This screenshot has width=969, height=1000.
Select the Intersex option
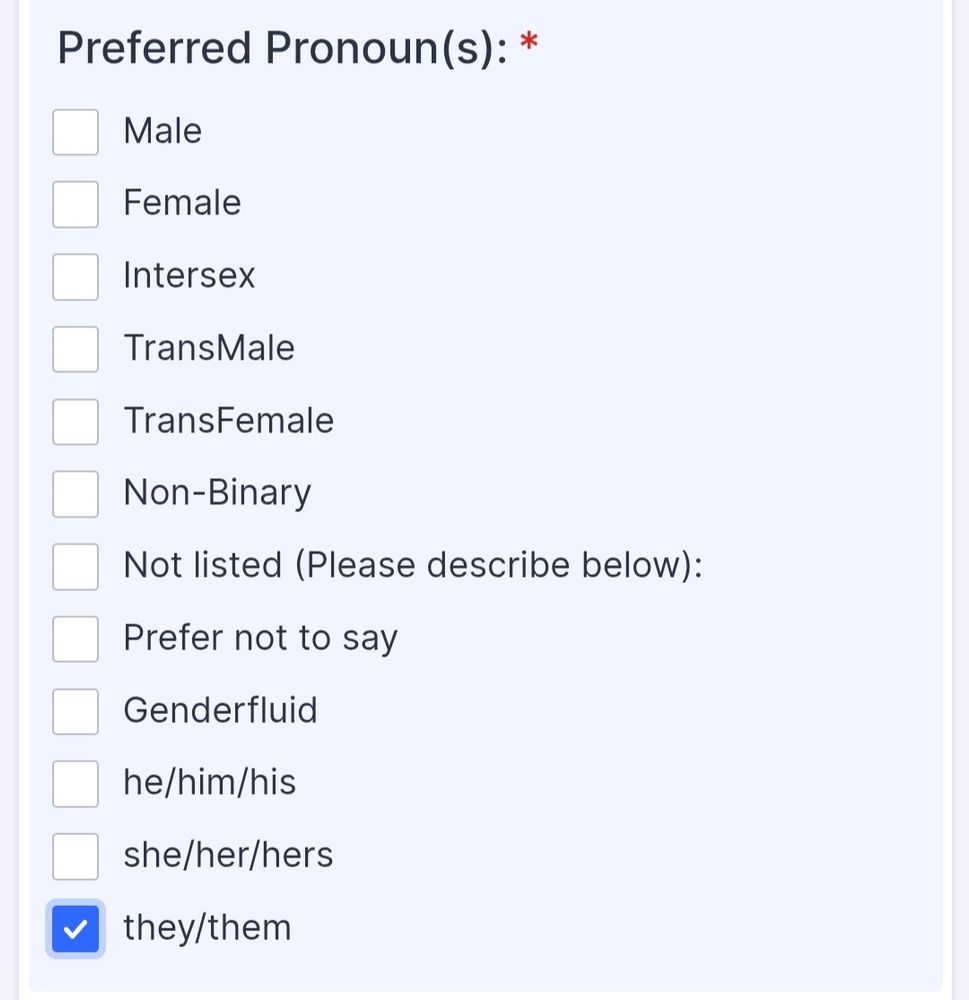(x=75, y=277)
